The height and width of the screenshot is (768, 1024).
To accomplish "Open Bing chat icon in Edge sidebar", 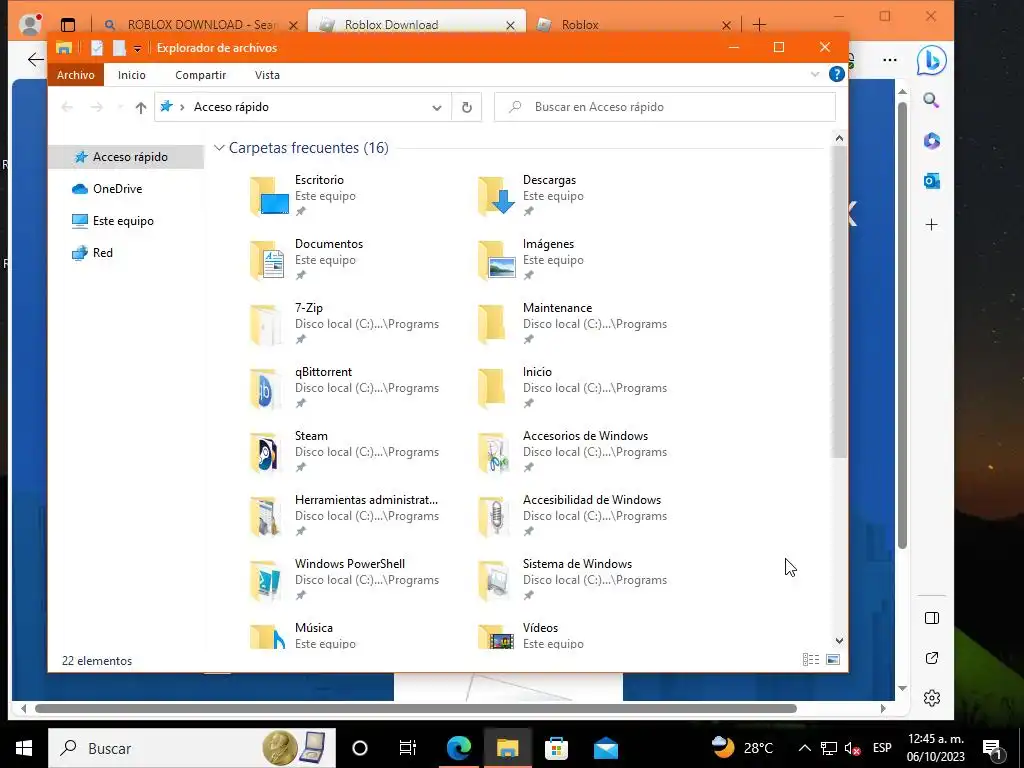I will click(931, 61).
